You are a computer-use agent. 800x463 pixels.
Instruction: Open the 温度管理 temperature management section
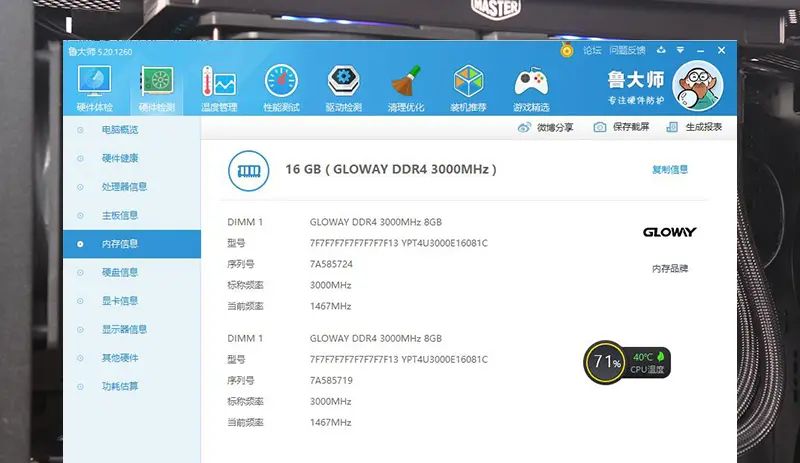tap(219, 89)
